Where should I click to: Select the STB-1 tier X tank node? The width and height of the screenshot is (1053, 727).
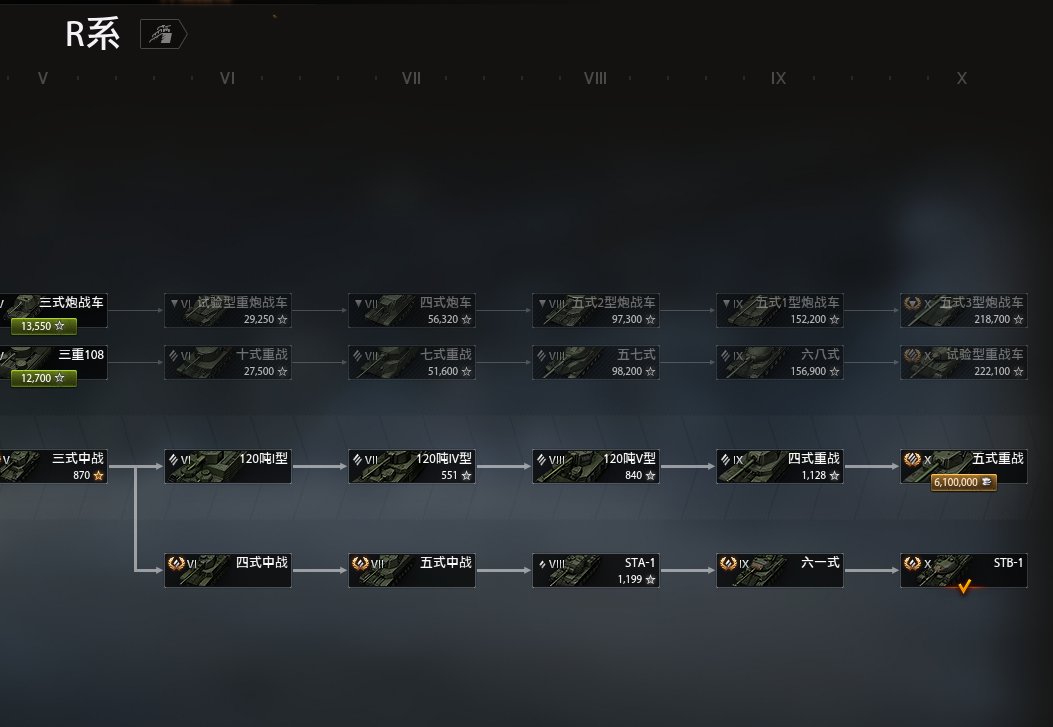pos(964,570)
